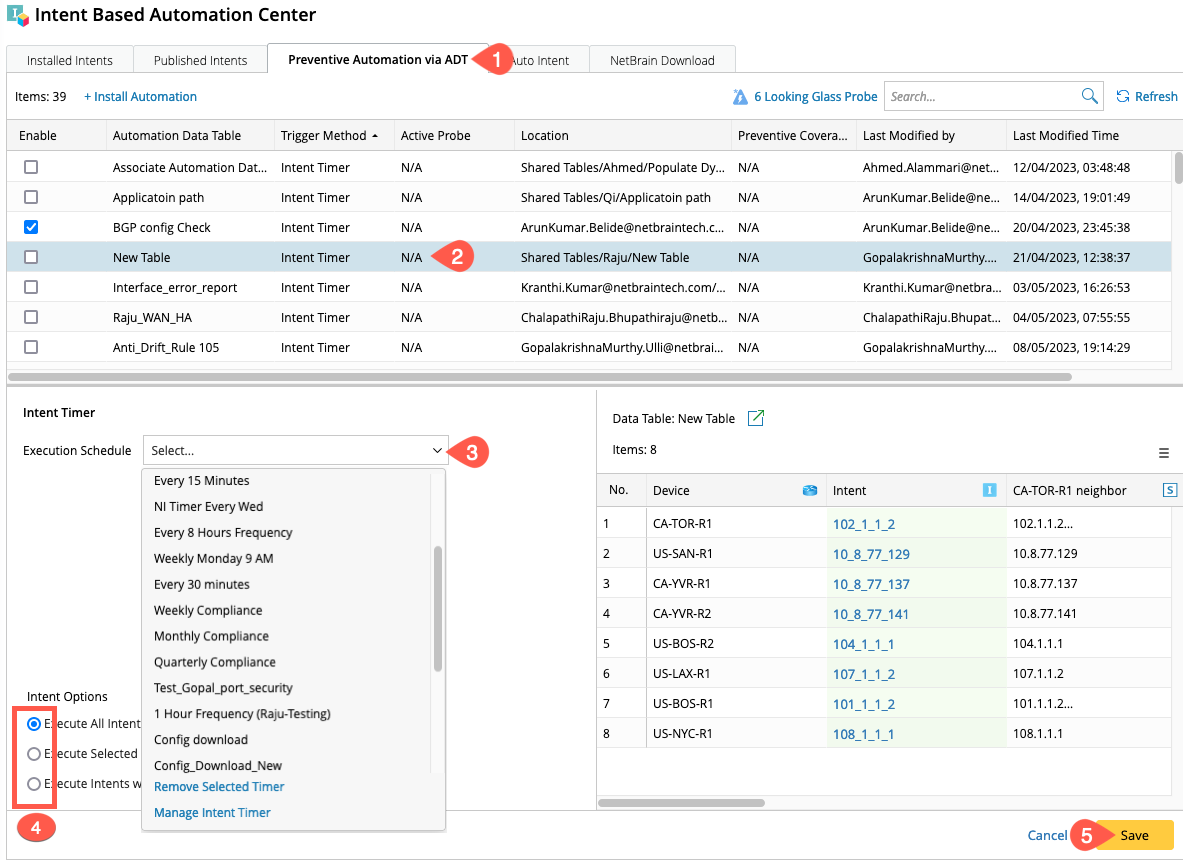Uncheck the BGP config Check checkbox
Screen dimensions: 1183x860
tap(31, 227)
